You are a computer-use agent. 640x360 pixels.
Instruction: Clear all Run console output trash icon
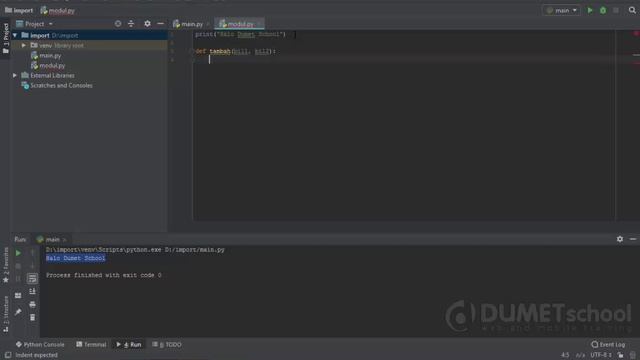point(32,317)
